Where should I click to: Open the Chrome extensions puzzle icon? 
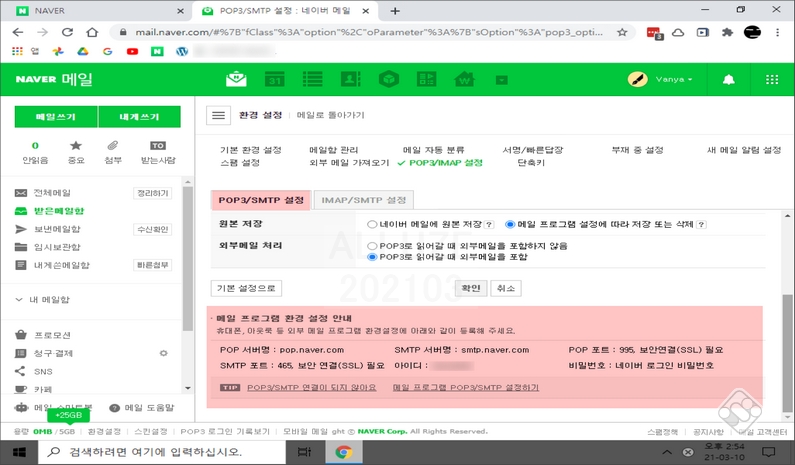click(728, 32)
